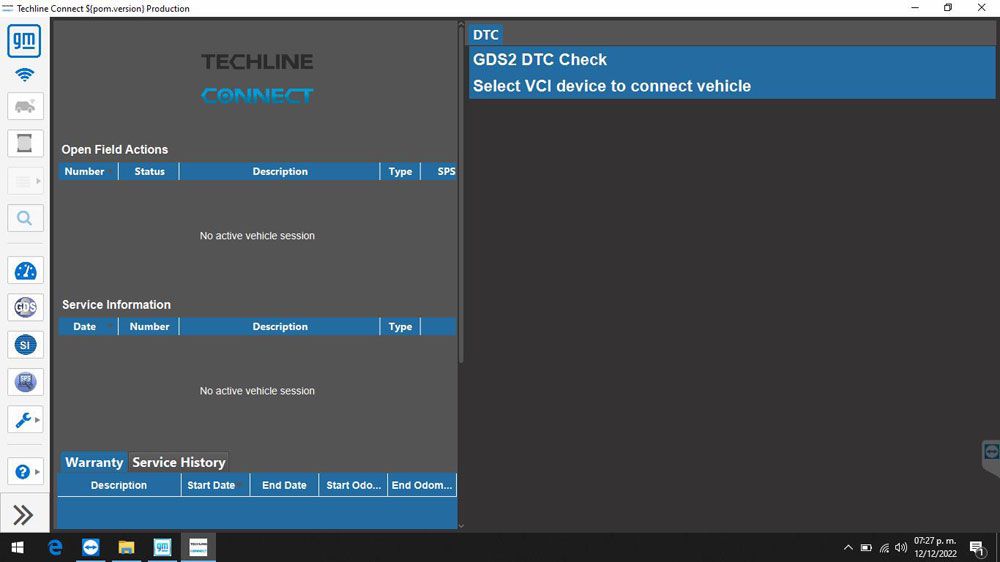Open the dashboard gauge icon
1000x562 pixels.
tap(25, 271)
